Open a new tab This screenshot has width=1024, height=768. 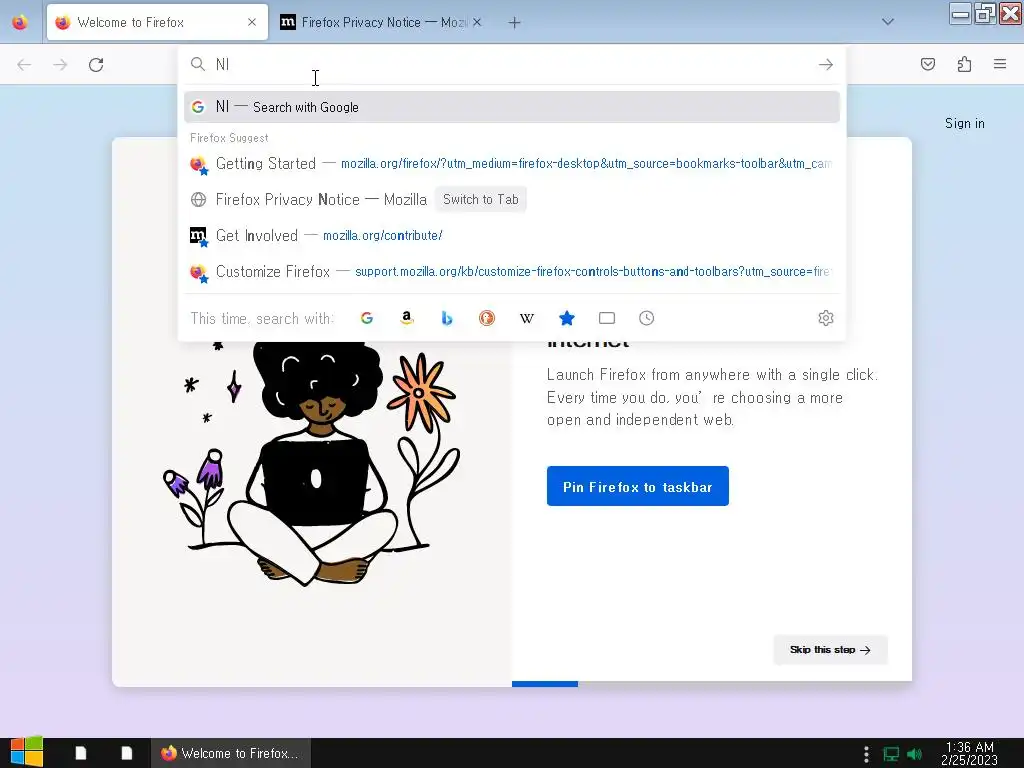[515, 23]
